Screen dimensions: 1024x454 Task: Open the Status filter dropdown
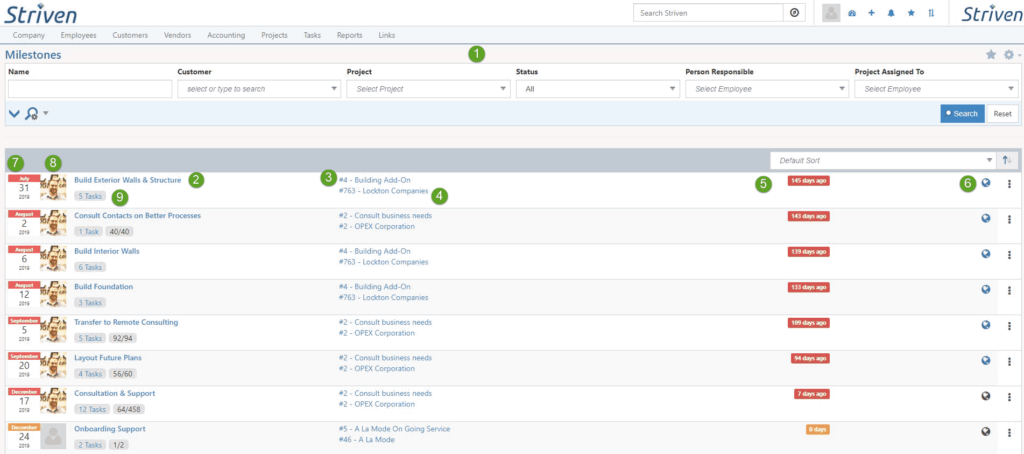click(x=598, y=89)
